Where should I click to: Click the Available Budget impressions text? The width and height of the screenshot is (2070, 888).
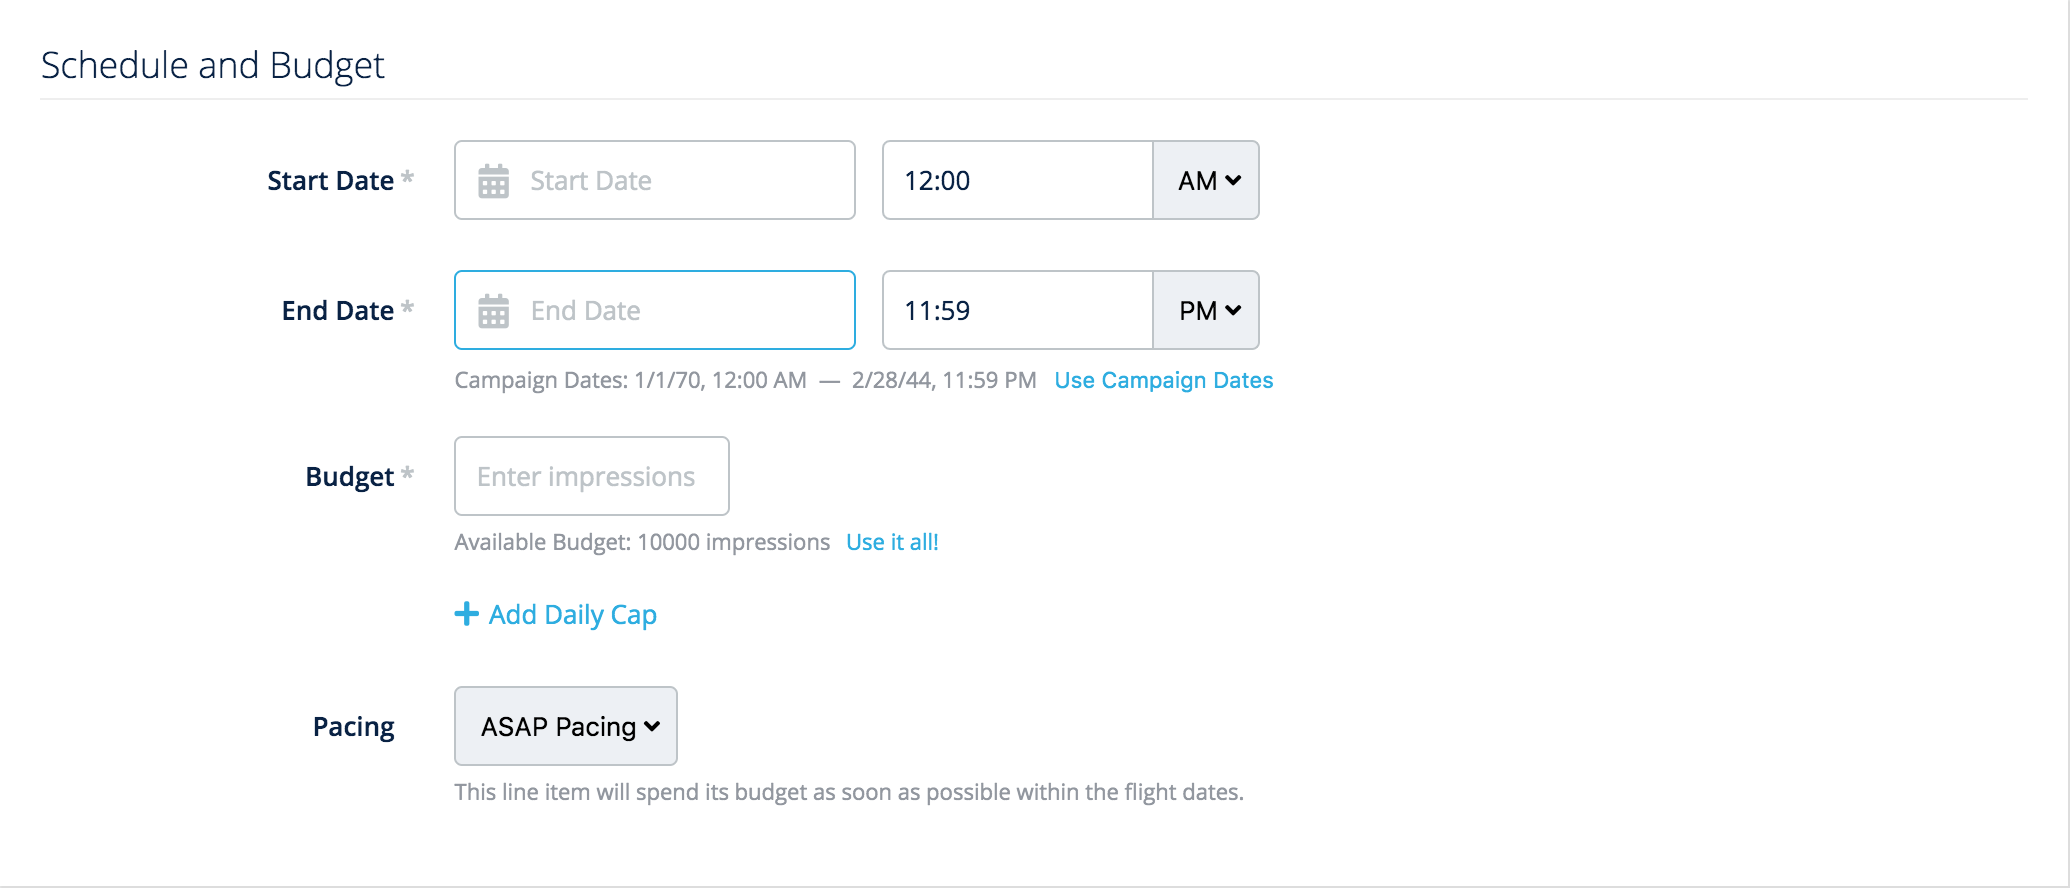click(x=641, y=542)
